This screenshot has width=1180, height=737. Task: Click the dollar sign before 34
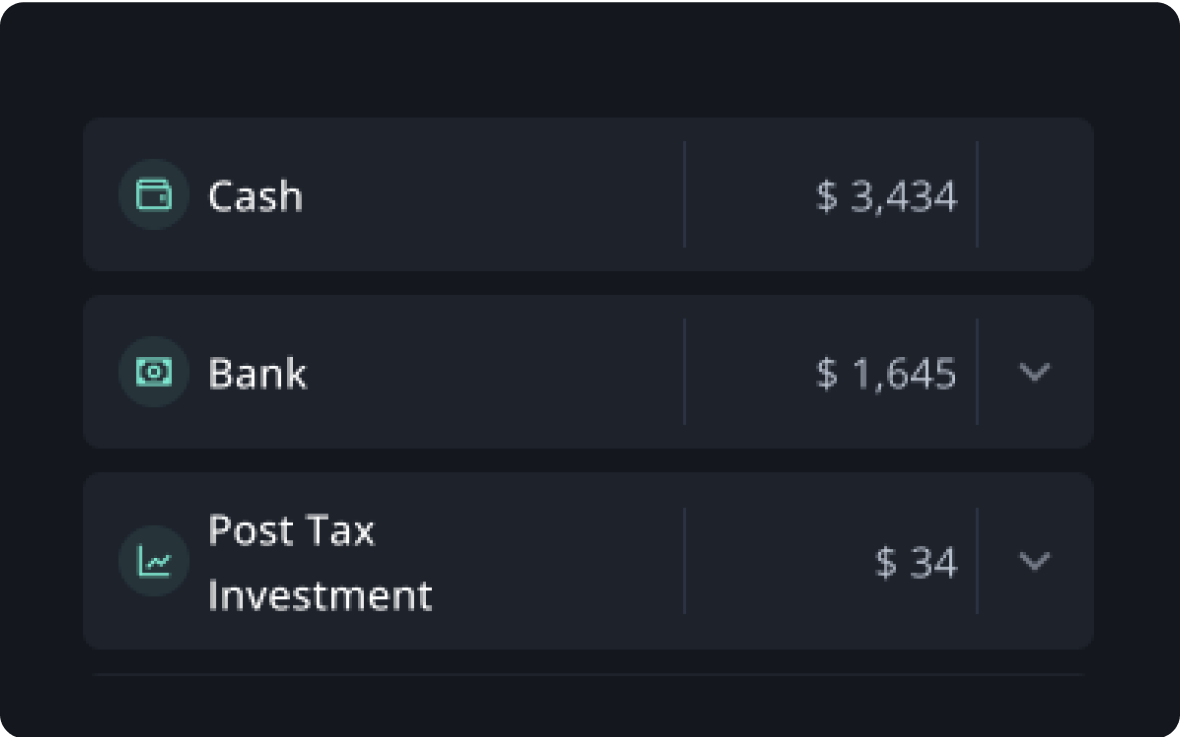pos(886,562)
